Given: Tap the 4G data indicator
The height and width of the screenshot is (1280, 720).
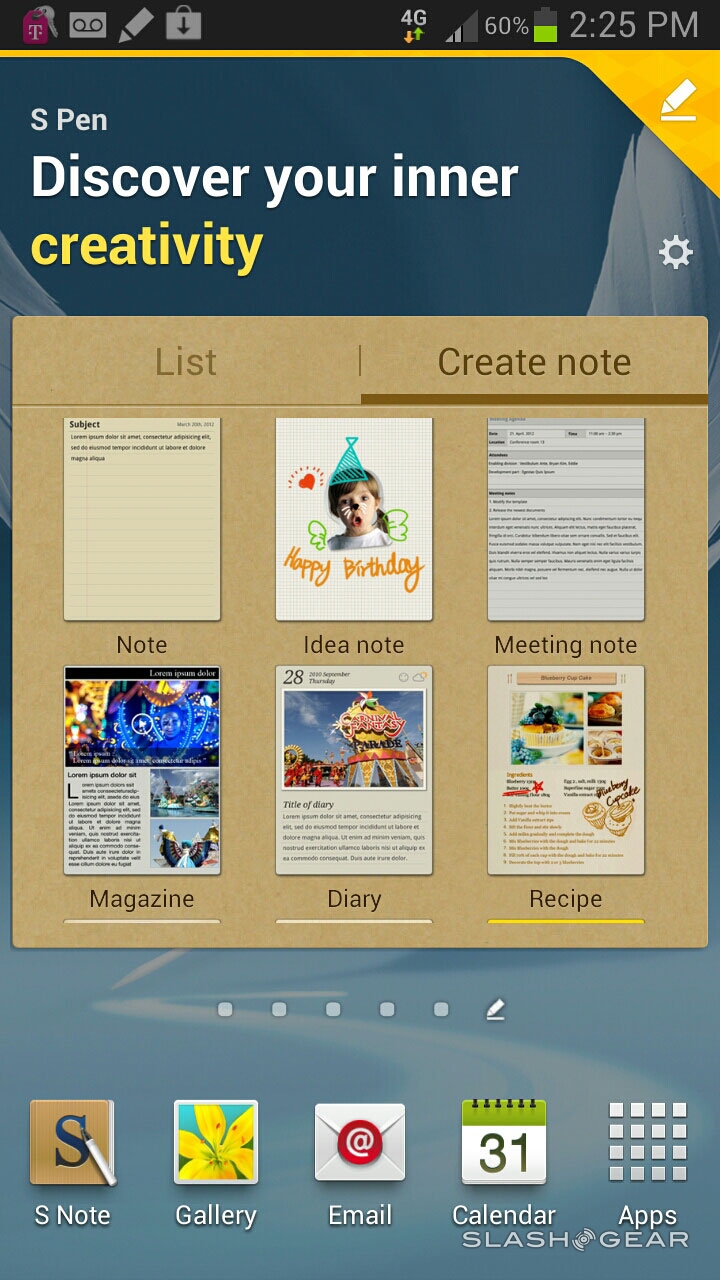Looking at the screenshot, I should point(413,25).
